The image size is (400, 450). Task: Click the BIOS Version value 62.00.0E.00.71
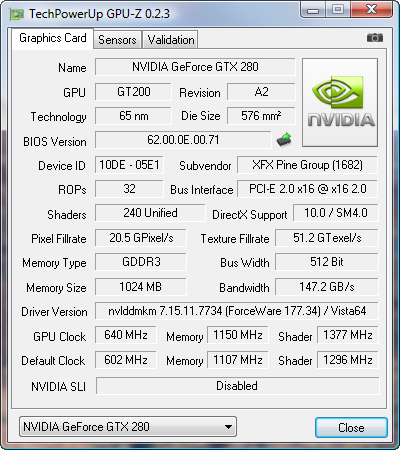[183, 140]
